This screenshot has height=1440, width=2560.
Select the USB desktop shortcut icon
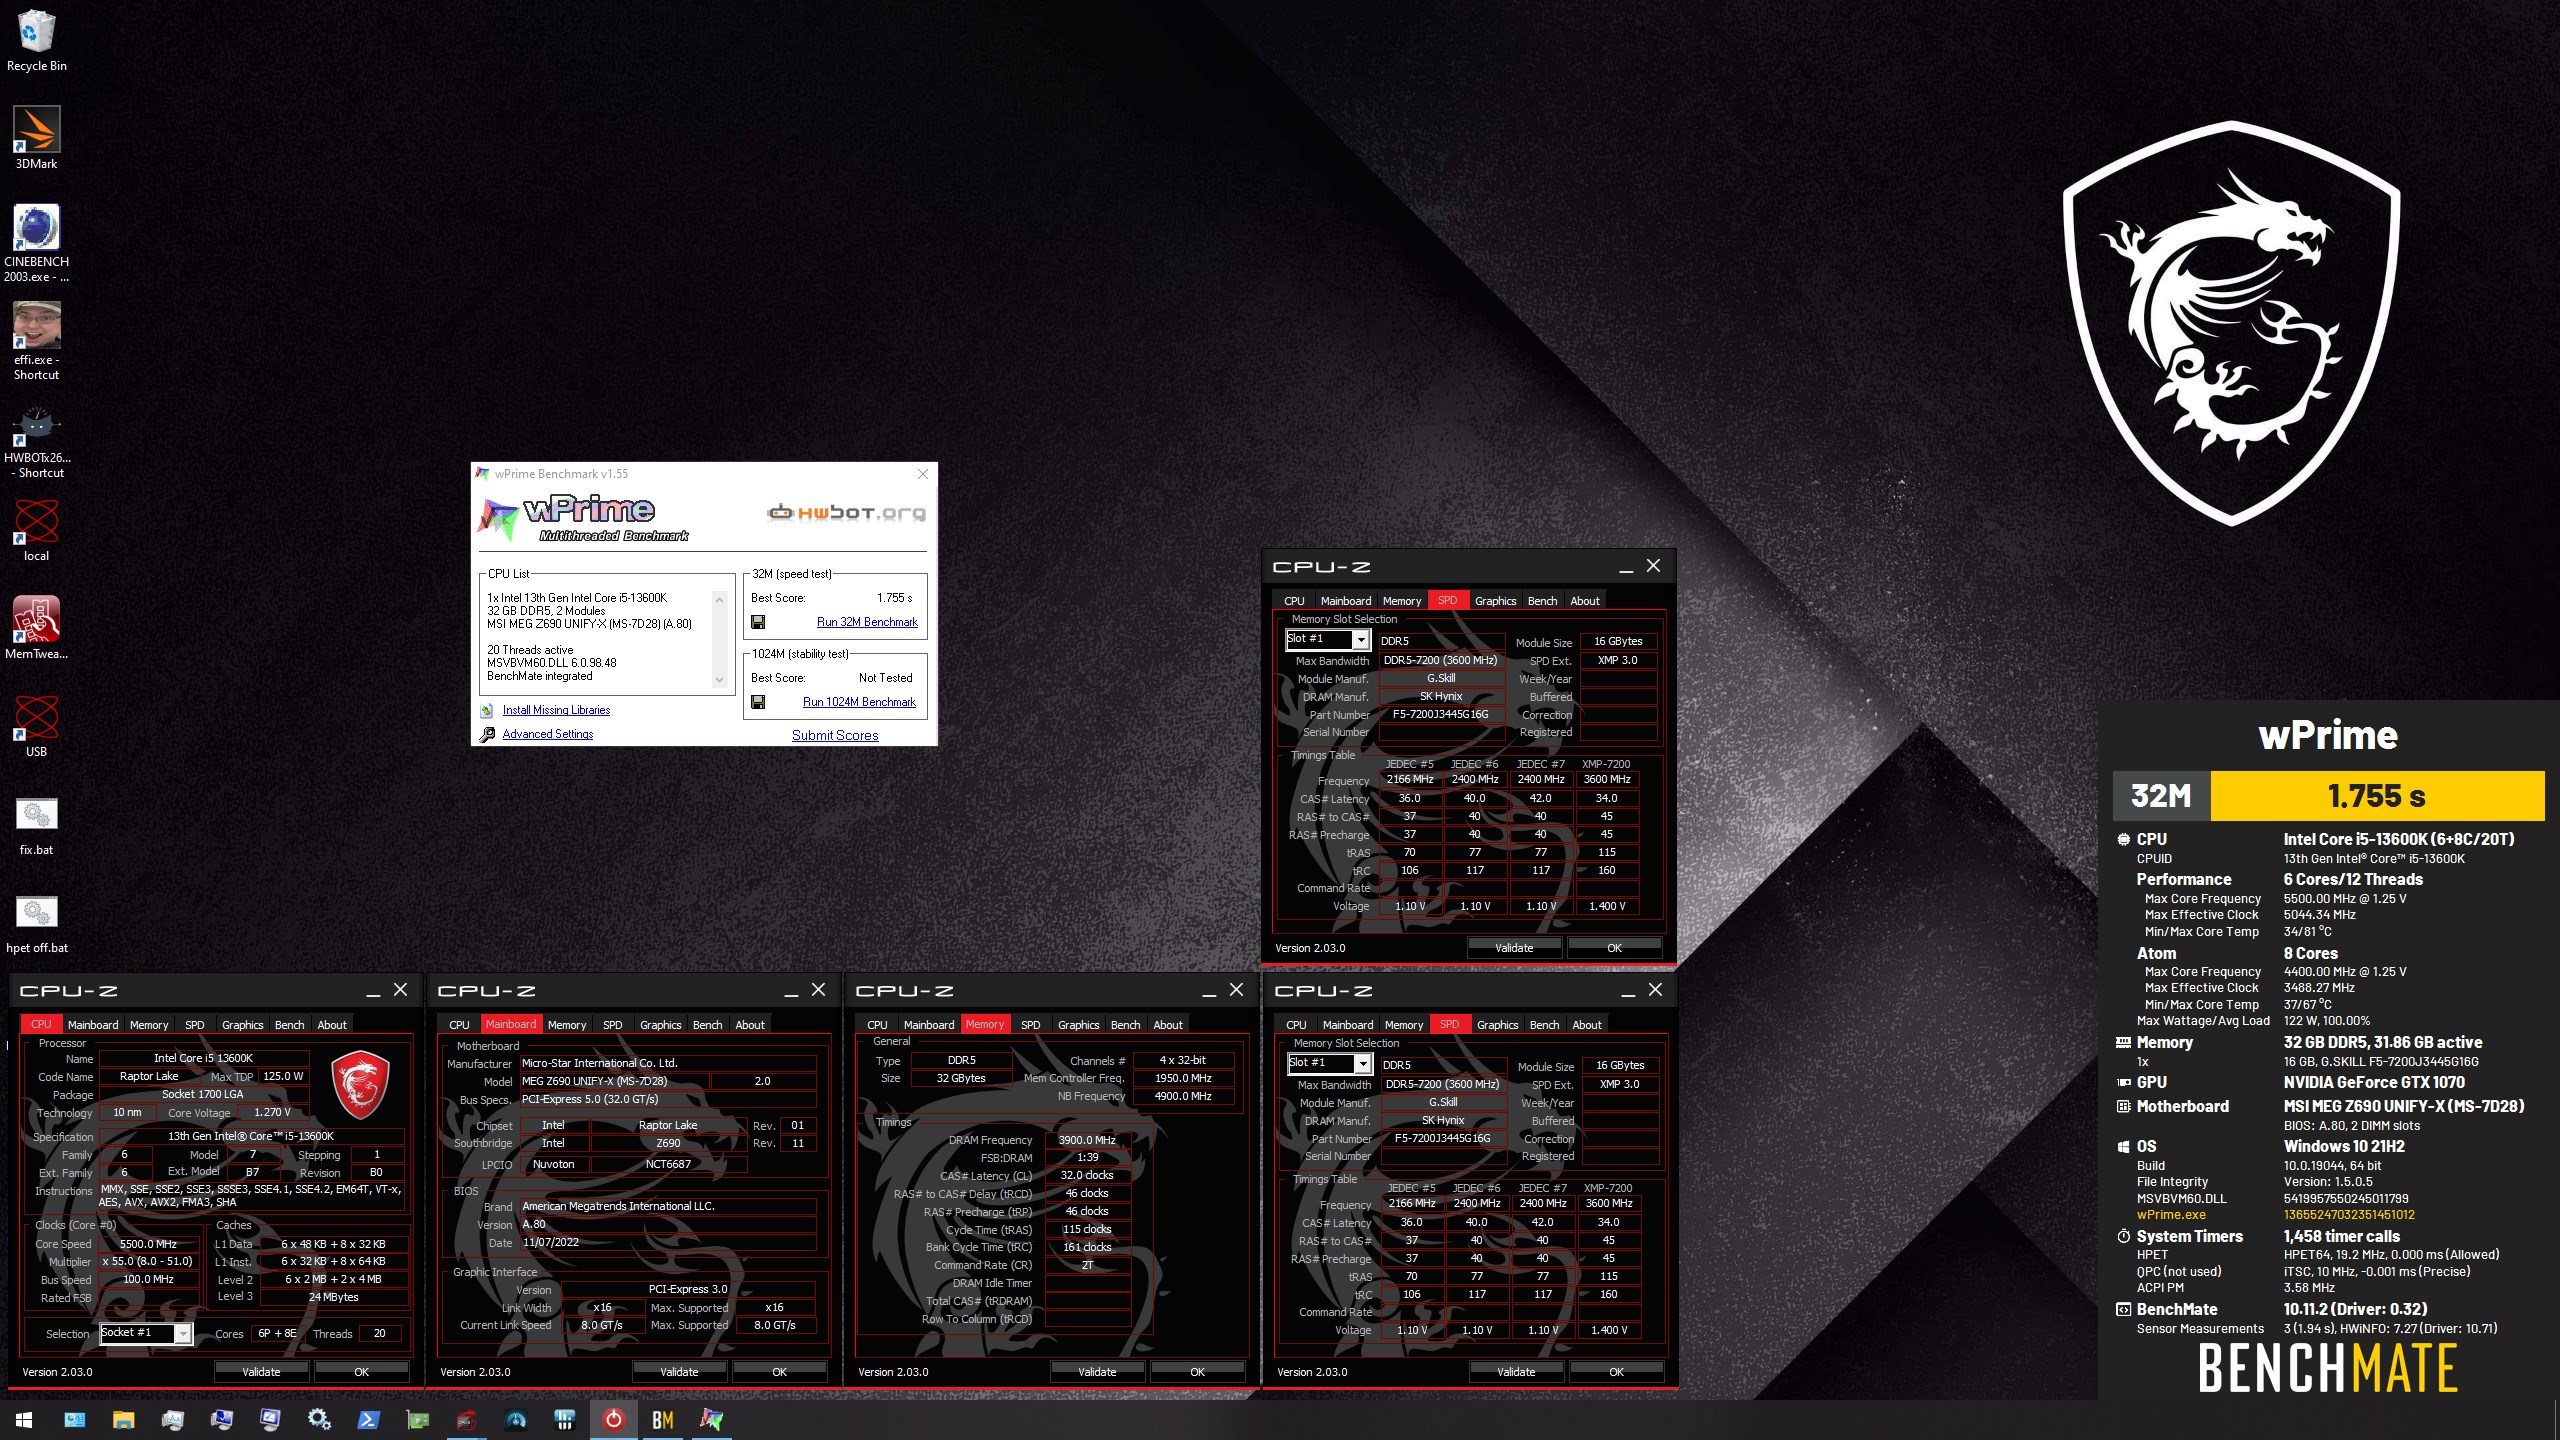point(36,726)
